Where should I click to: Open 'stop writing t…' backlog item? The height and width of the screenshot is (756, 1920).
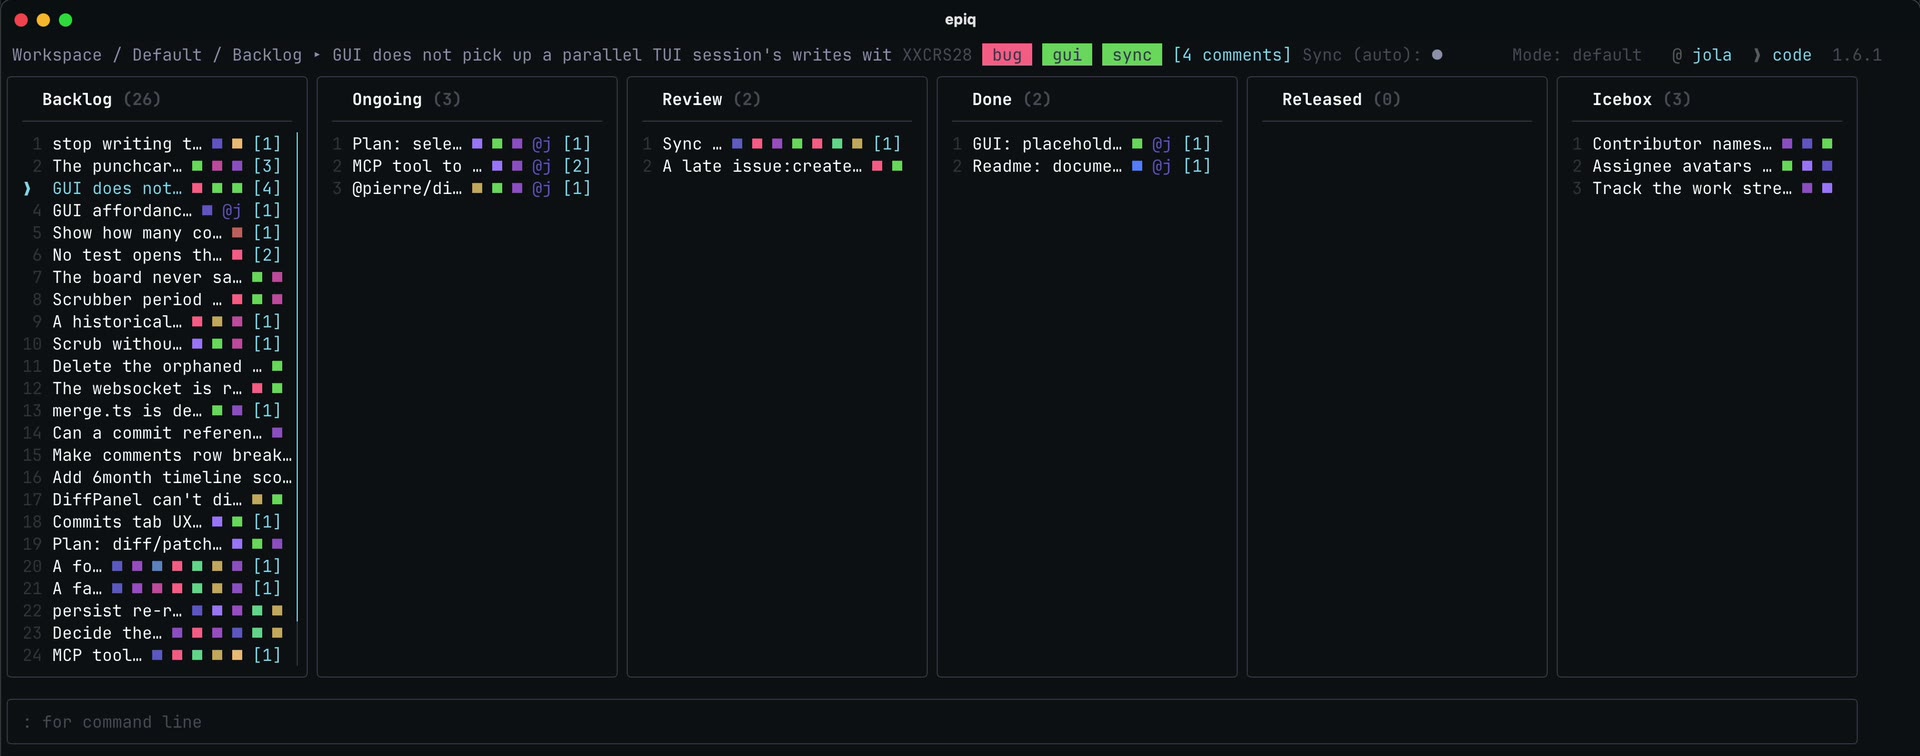[157, 144]
